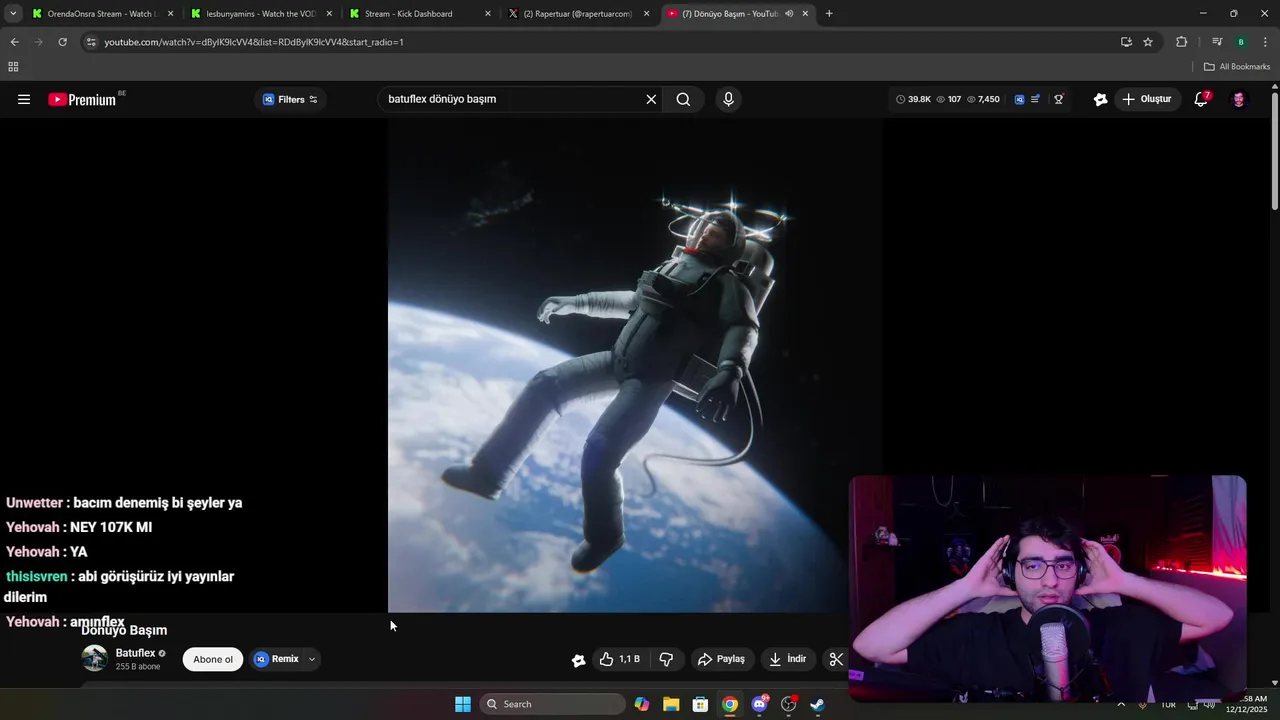The width and height of the screenshot is (1280, 720).
Task: Open Microsoft Store from the taskbar
Action: [x=700, y=704]
